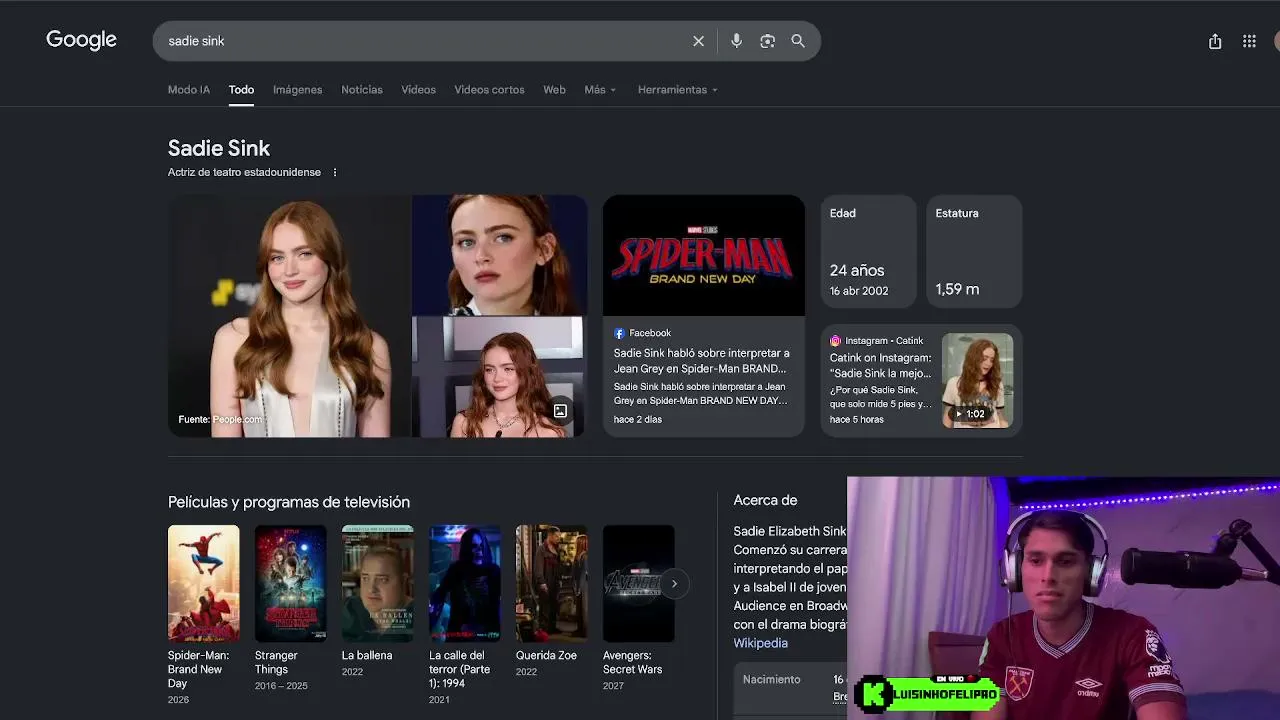Go to the Noticias tab
1280x720 pixels.
[x=362, y=90]
